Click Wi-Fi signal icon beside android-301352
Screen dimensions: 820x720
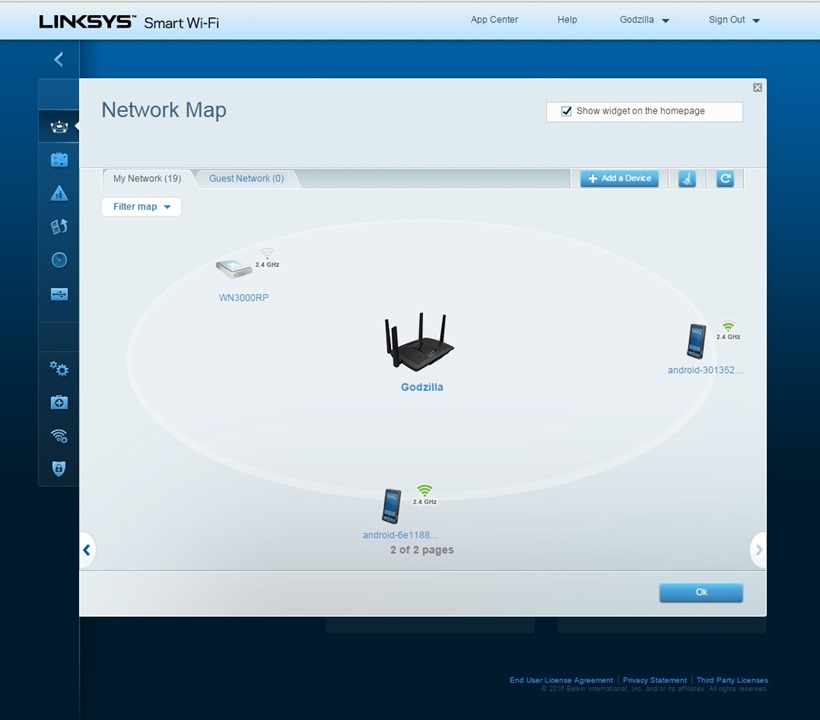(x=728, y=326)
